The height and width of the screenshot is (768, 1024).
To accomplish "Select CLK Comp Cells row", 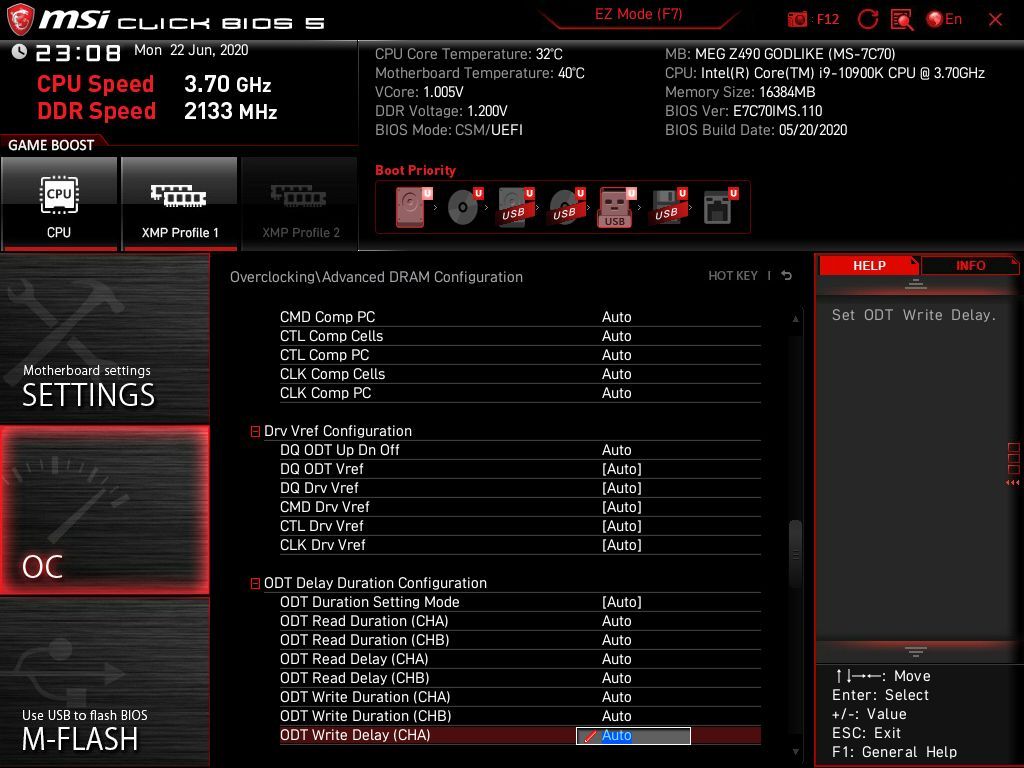I will tap(520, 374).
